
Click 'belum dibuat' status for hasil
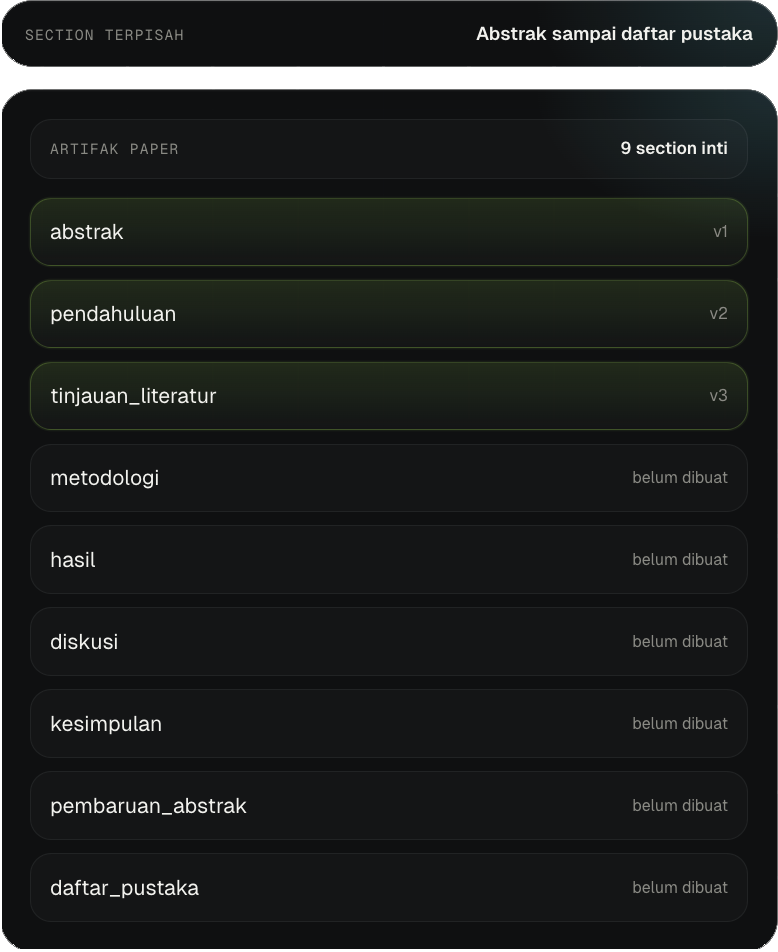point(680,560)
